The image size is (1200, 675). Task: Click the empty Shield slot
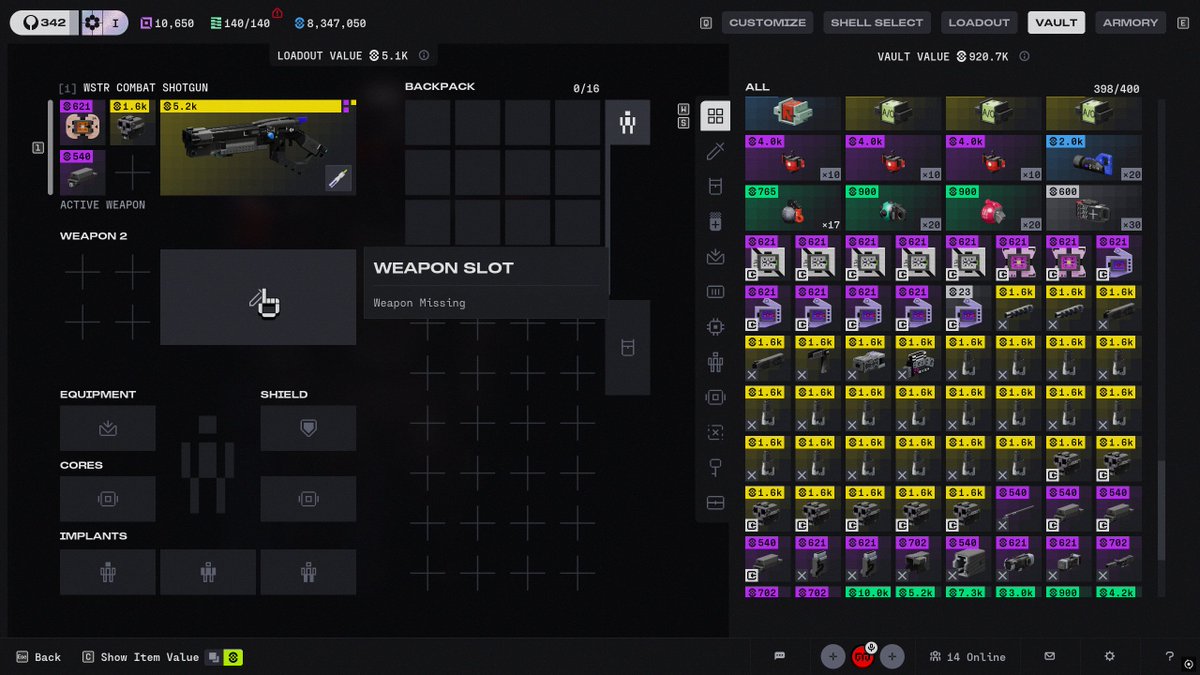click(x=308, y=428)
